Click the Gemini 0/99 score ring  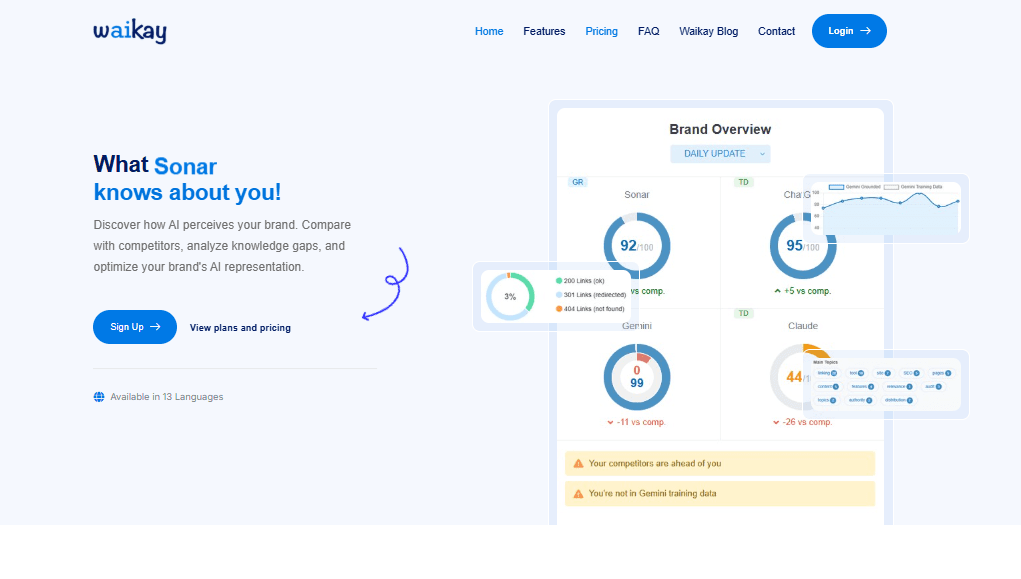click(637, 377)
